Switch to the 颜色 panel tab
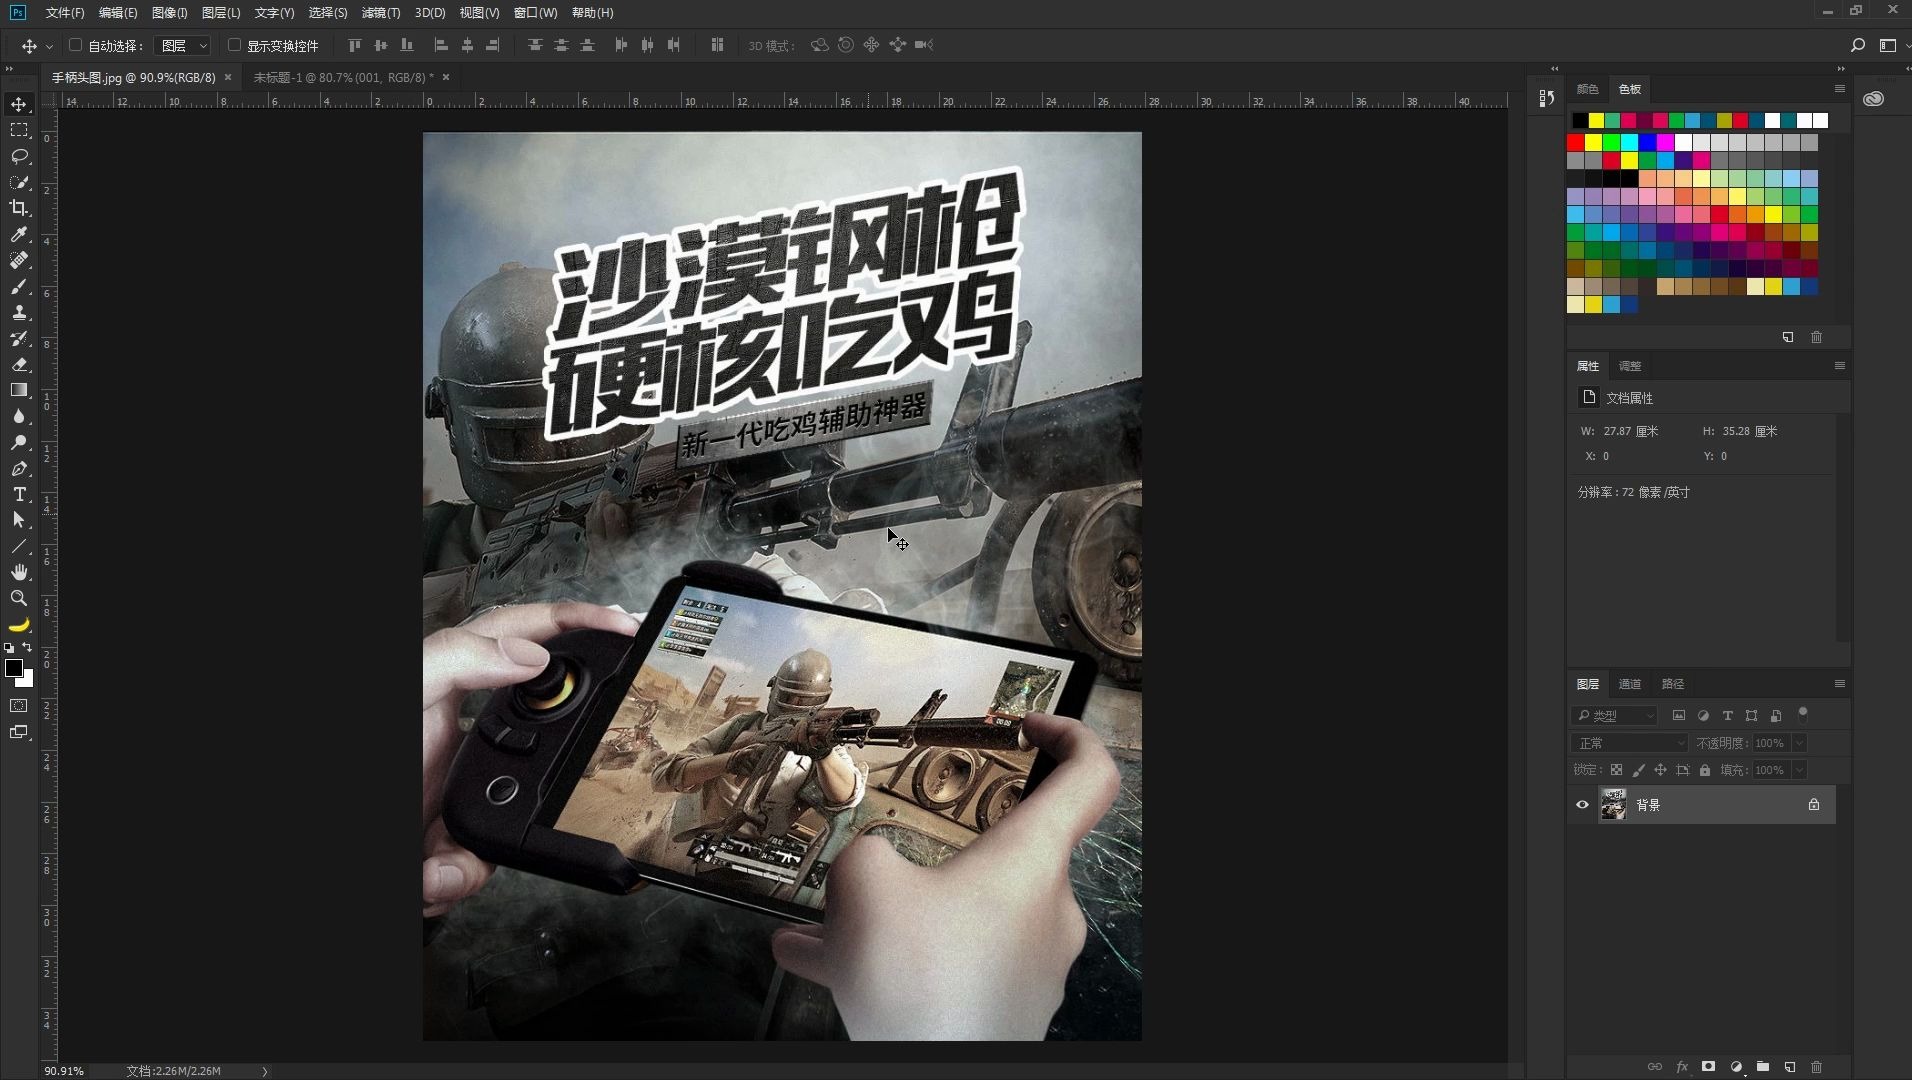 (x=1588, y=89)
